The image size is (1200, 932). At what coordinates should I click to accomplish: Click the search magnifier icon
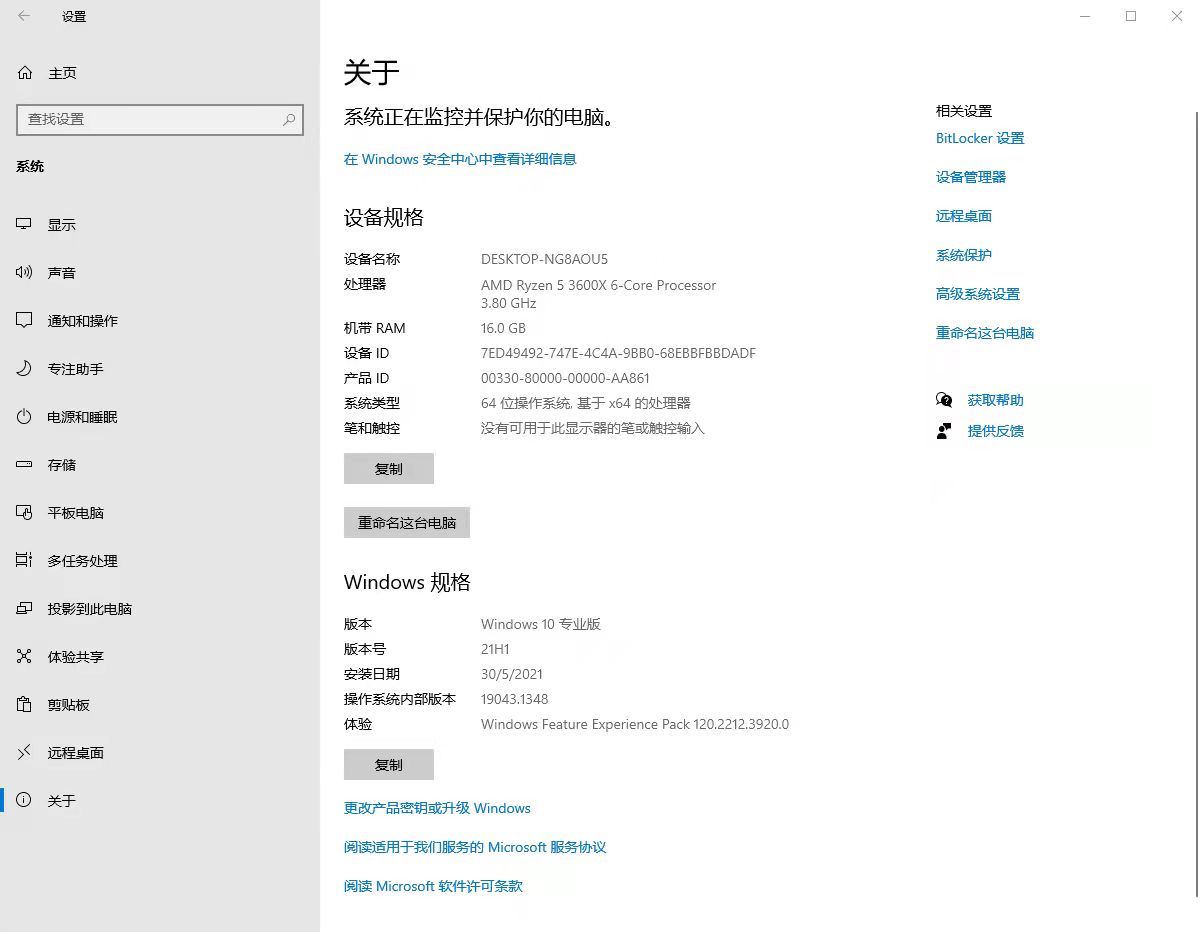coord(289,119)
